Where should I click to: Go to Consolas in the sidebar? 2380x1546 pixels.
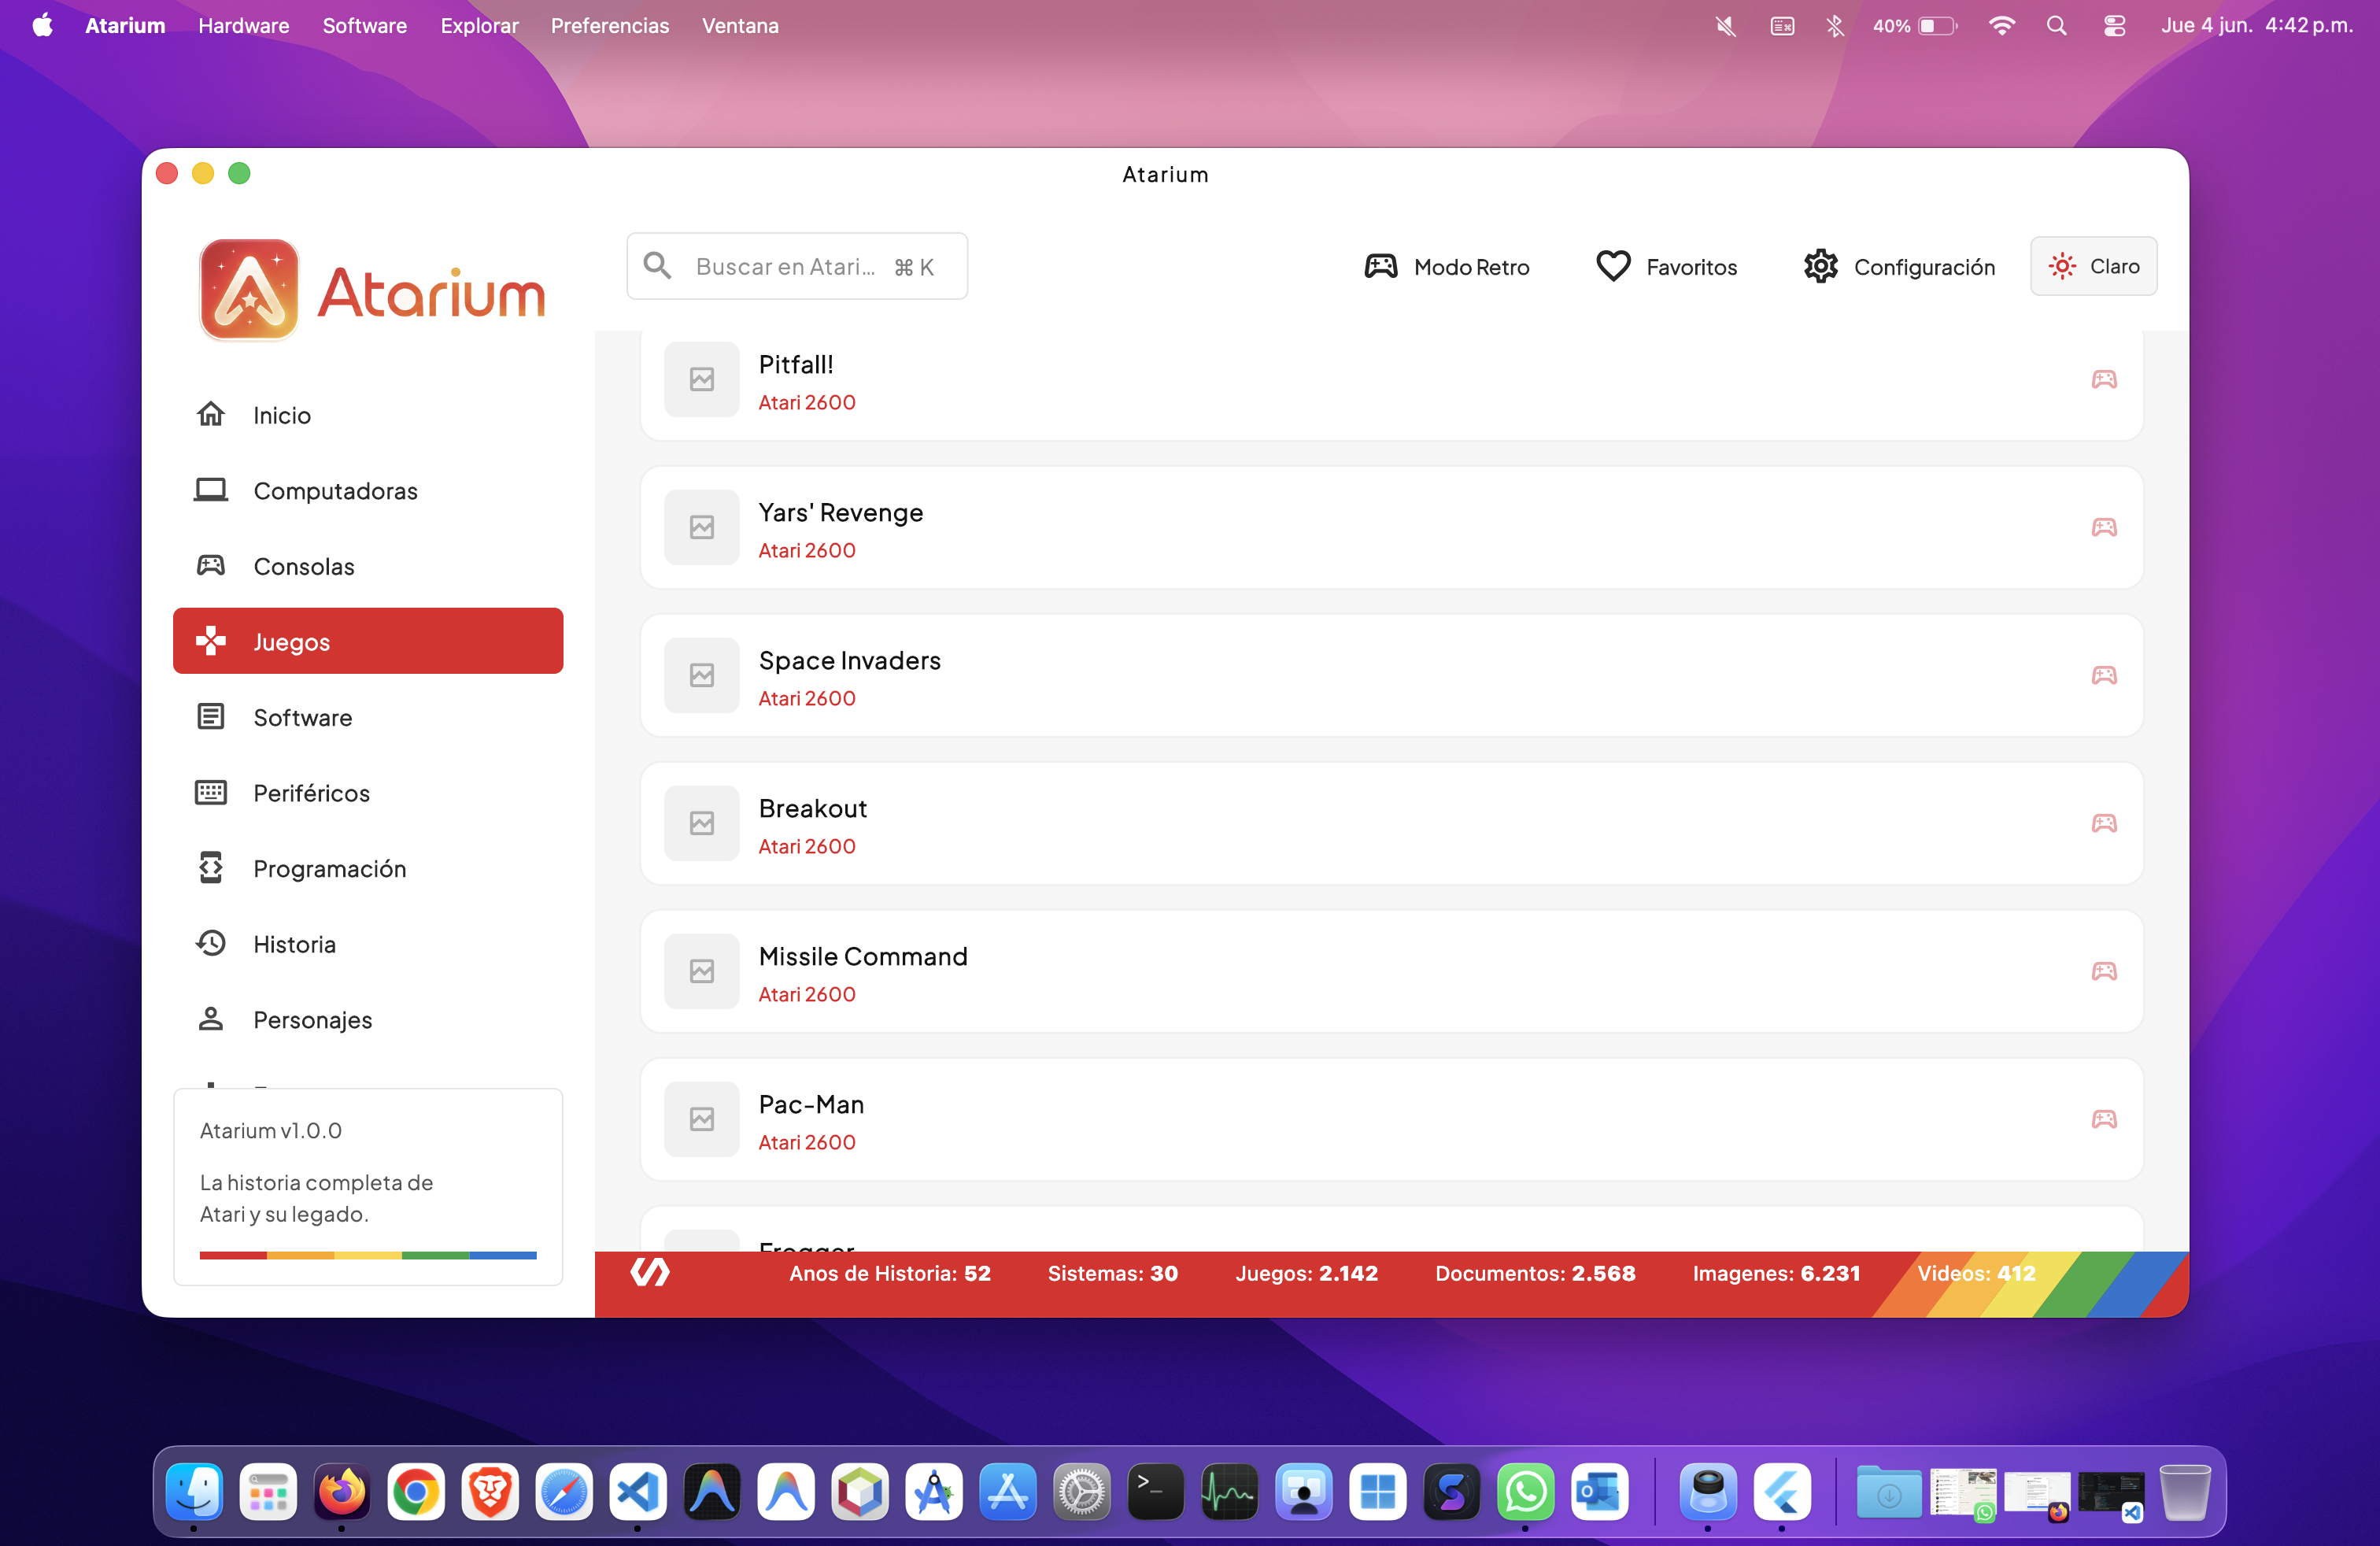367,566
